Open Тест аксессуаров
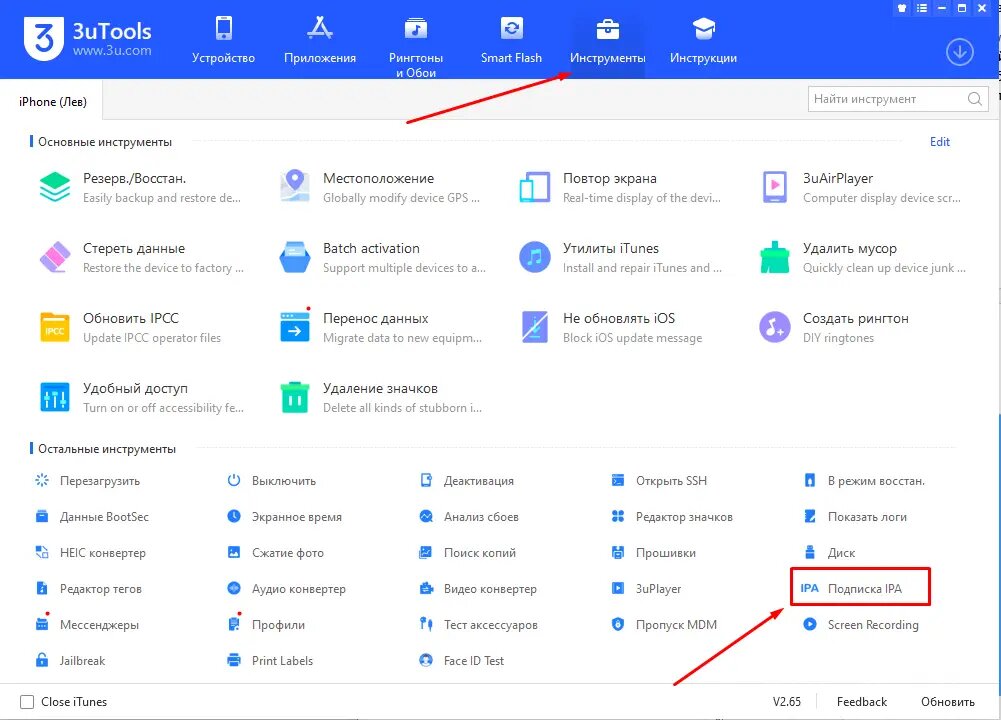The width and height of the screenshot is (1001, 720). click(479, 624)
